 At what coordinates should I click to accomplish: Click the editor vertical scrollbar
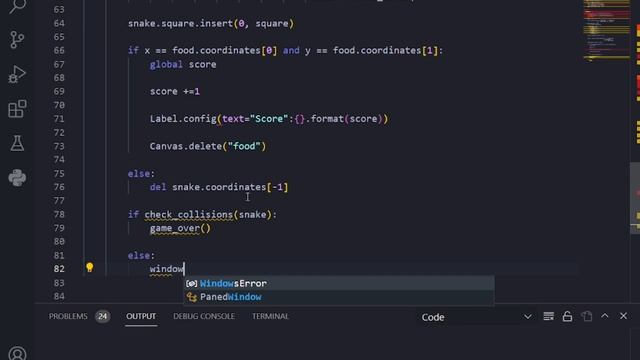click(635, 198)
